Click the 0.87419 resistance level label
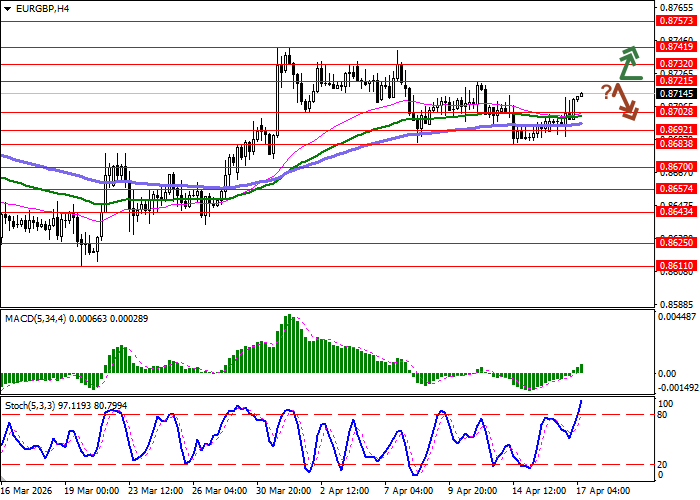 pos(676,46)
